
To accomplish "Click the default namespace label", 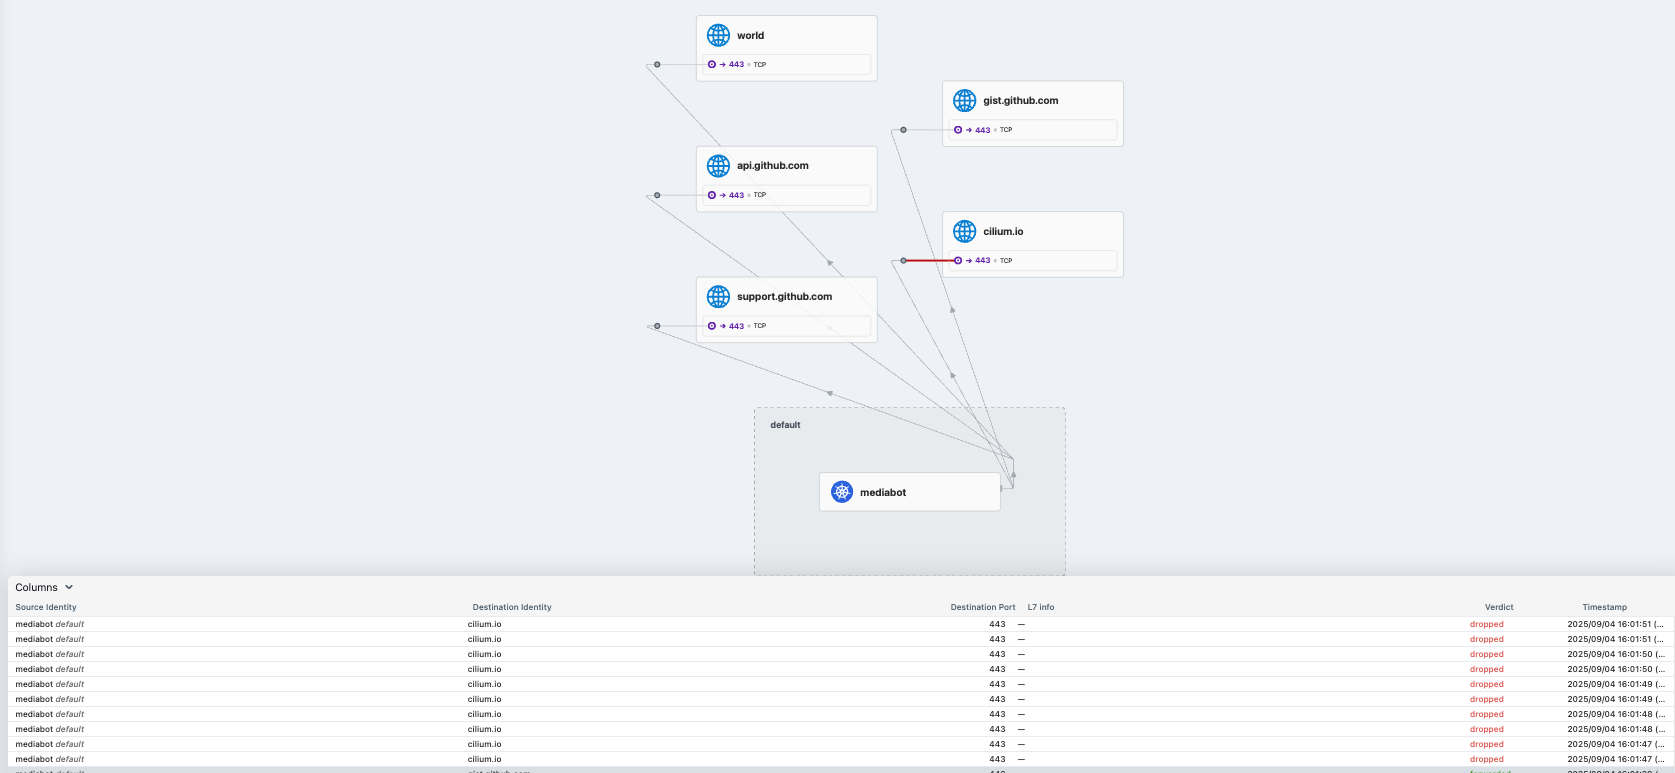I will 785,425.
